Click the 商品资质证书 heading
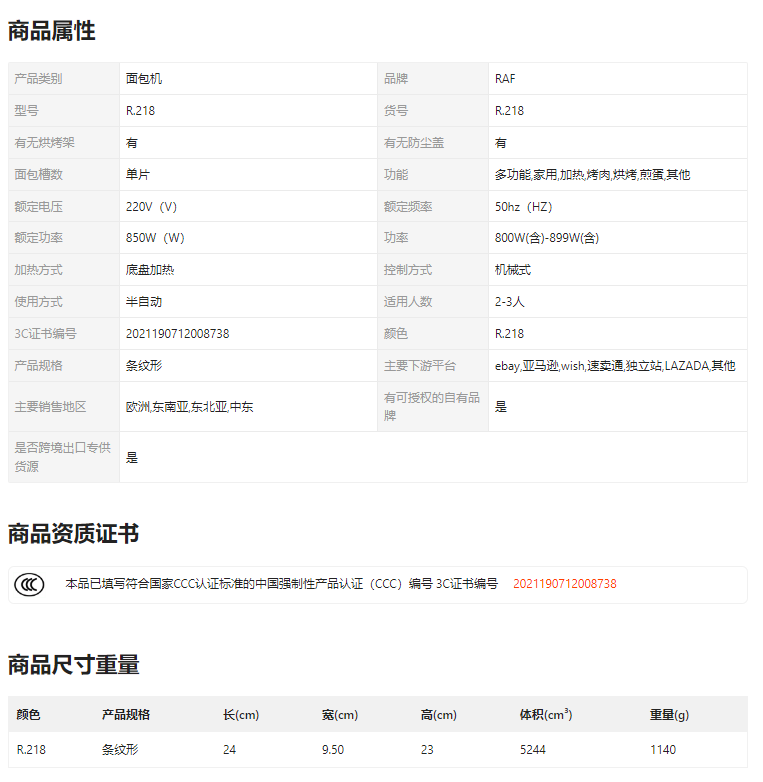The height and width of the screenshot is (782, 763). 73,533
